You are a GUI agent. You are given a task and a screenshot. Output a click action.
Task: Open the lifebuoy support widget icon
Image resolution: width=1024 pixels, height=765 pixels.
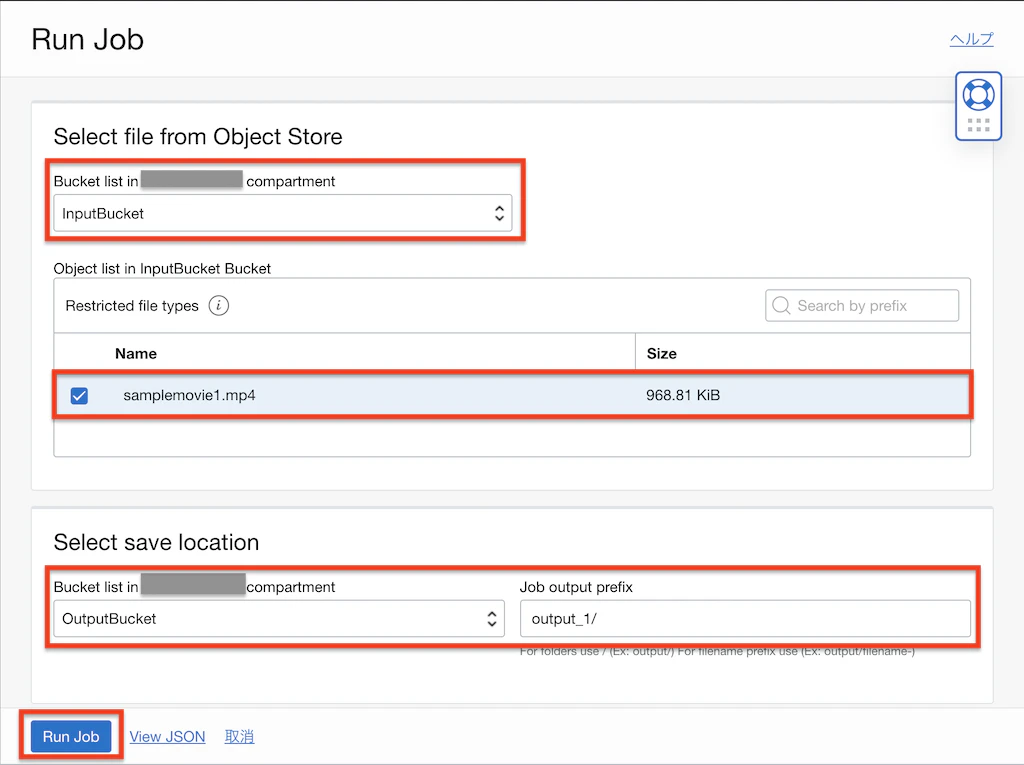978,95
